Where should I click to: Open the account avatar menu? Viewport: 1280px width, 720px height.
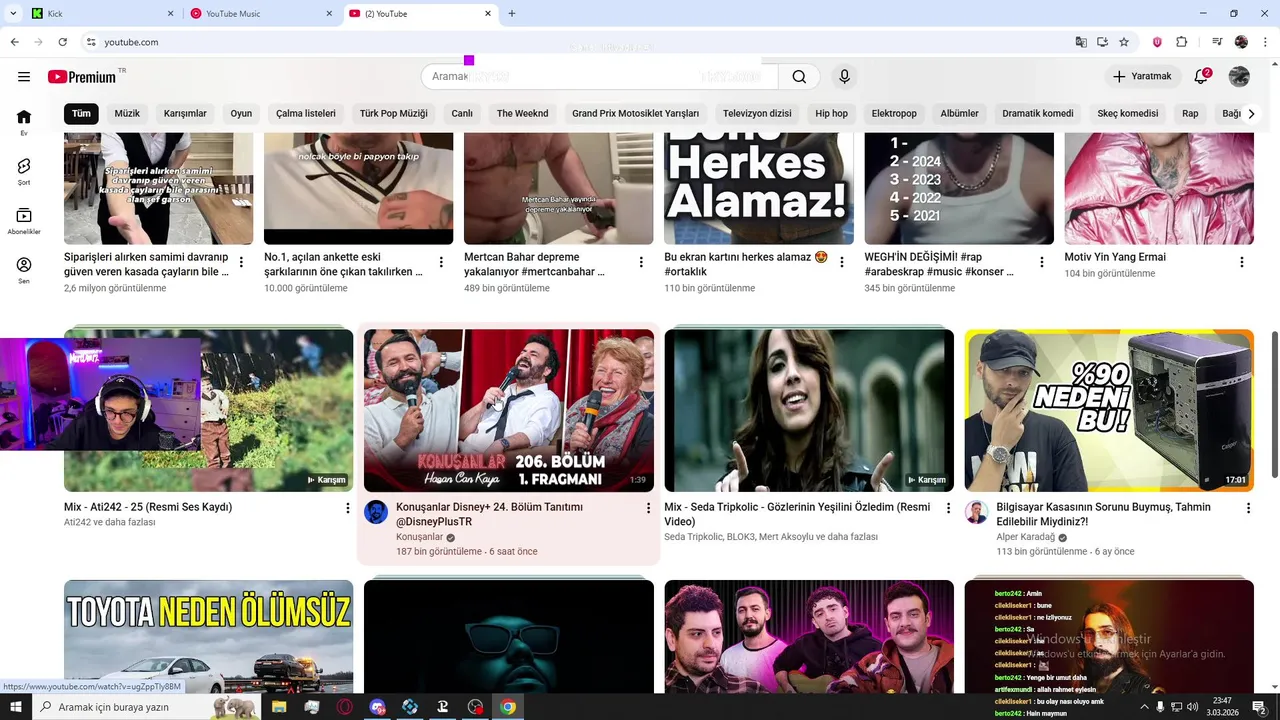click(1239, 77)
